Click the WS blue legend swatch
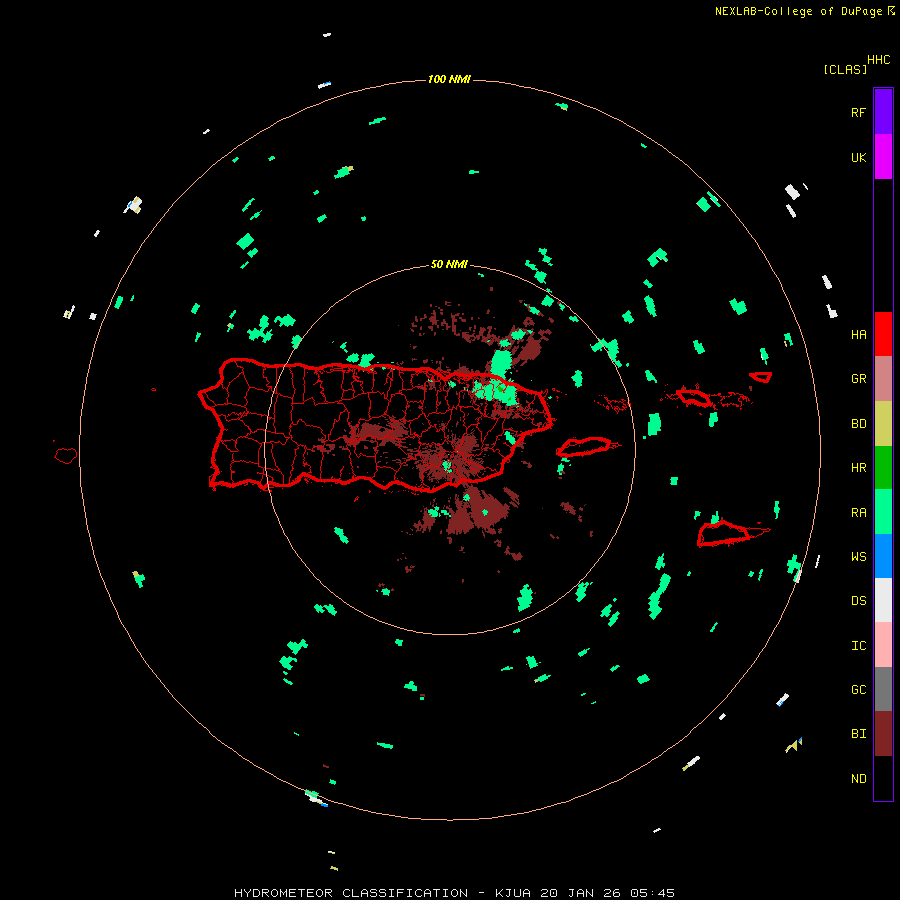This screenshot has height=900, width=900. [x=883, y=556]
